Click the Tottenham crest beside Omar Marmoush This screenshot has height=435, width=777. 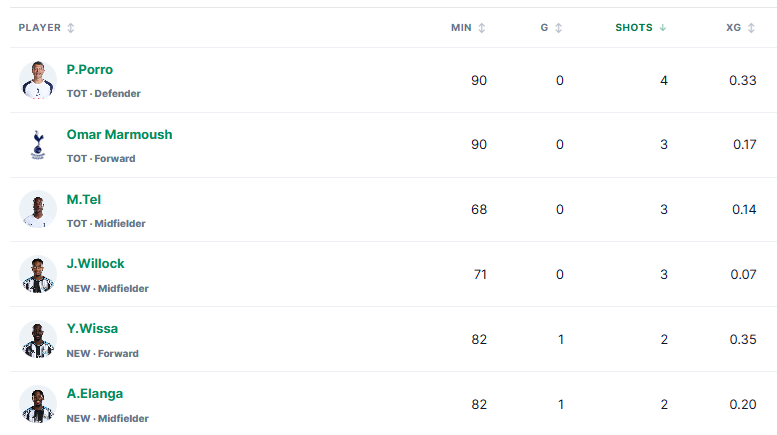point(38,145)
